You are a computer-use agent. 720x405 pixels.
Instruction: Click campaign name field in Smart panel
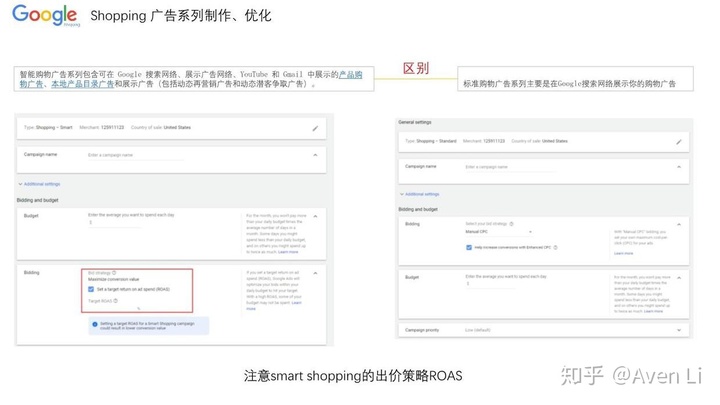(x=135, y=156)
